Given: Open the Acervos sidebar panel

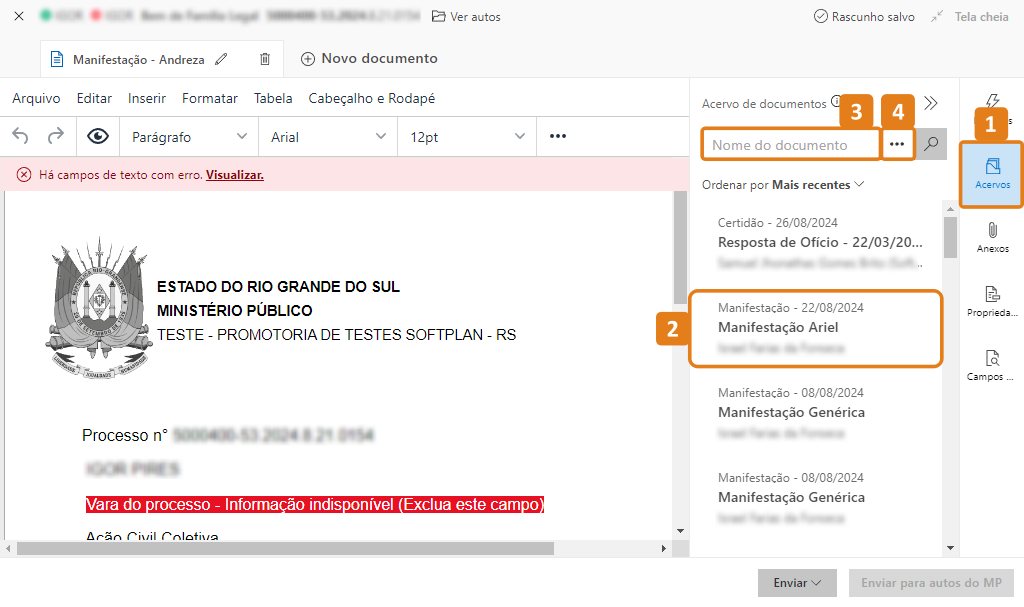Looking at the screenshot, I should click(x=992, y=174).
